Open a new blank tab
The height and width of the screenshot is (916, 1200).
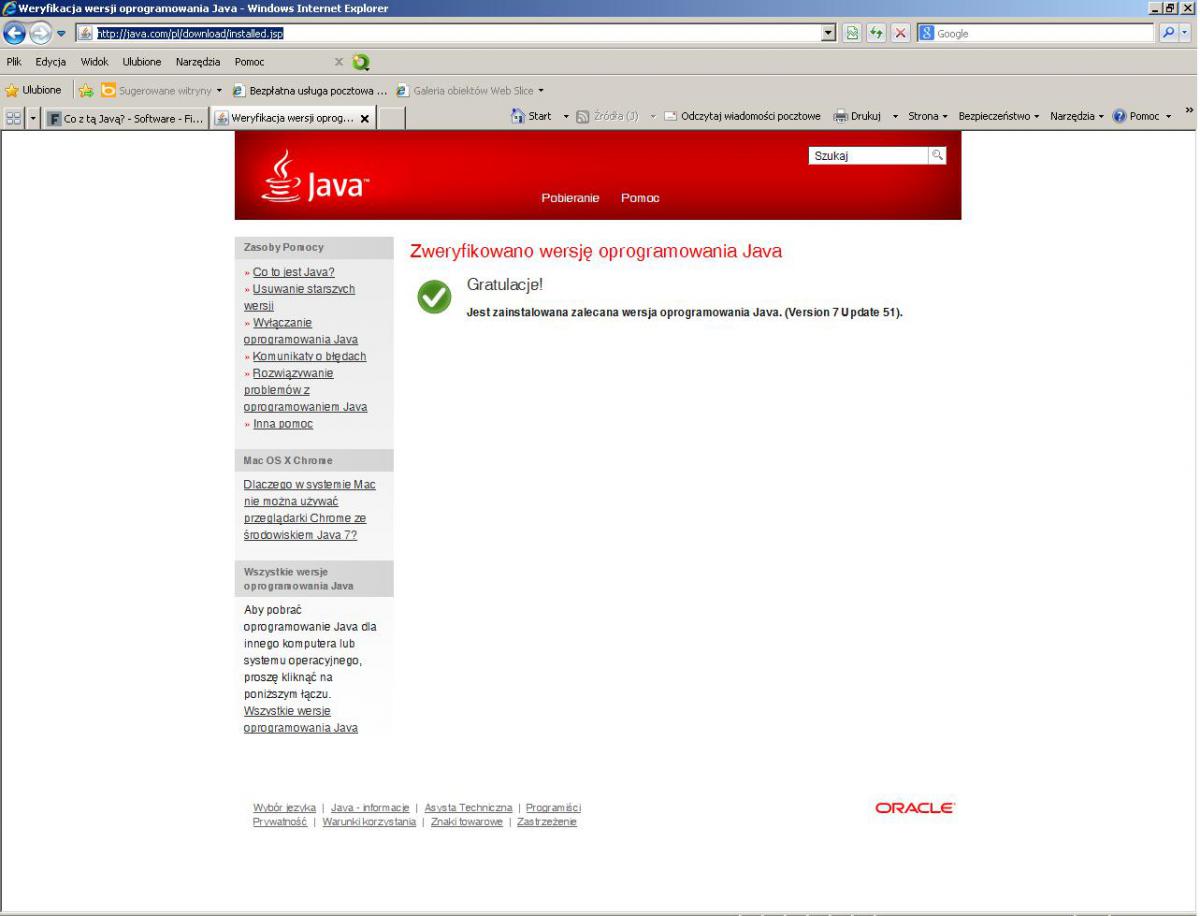point(389,117)
